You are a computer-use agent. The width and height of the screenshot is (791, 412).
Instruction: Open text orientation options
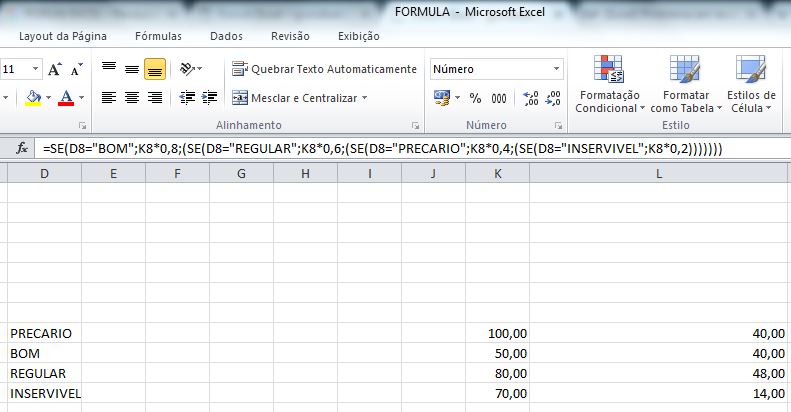191,69
